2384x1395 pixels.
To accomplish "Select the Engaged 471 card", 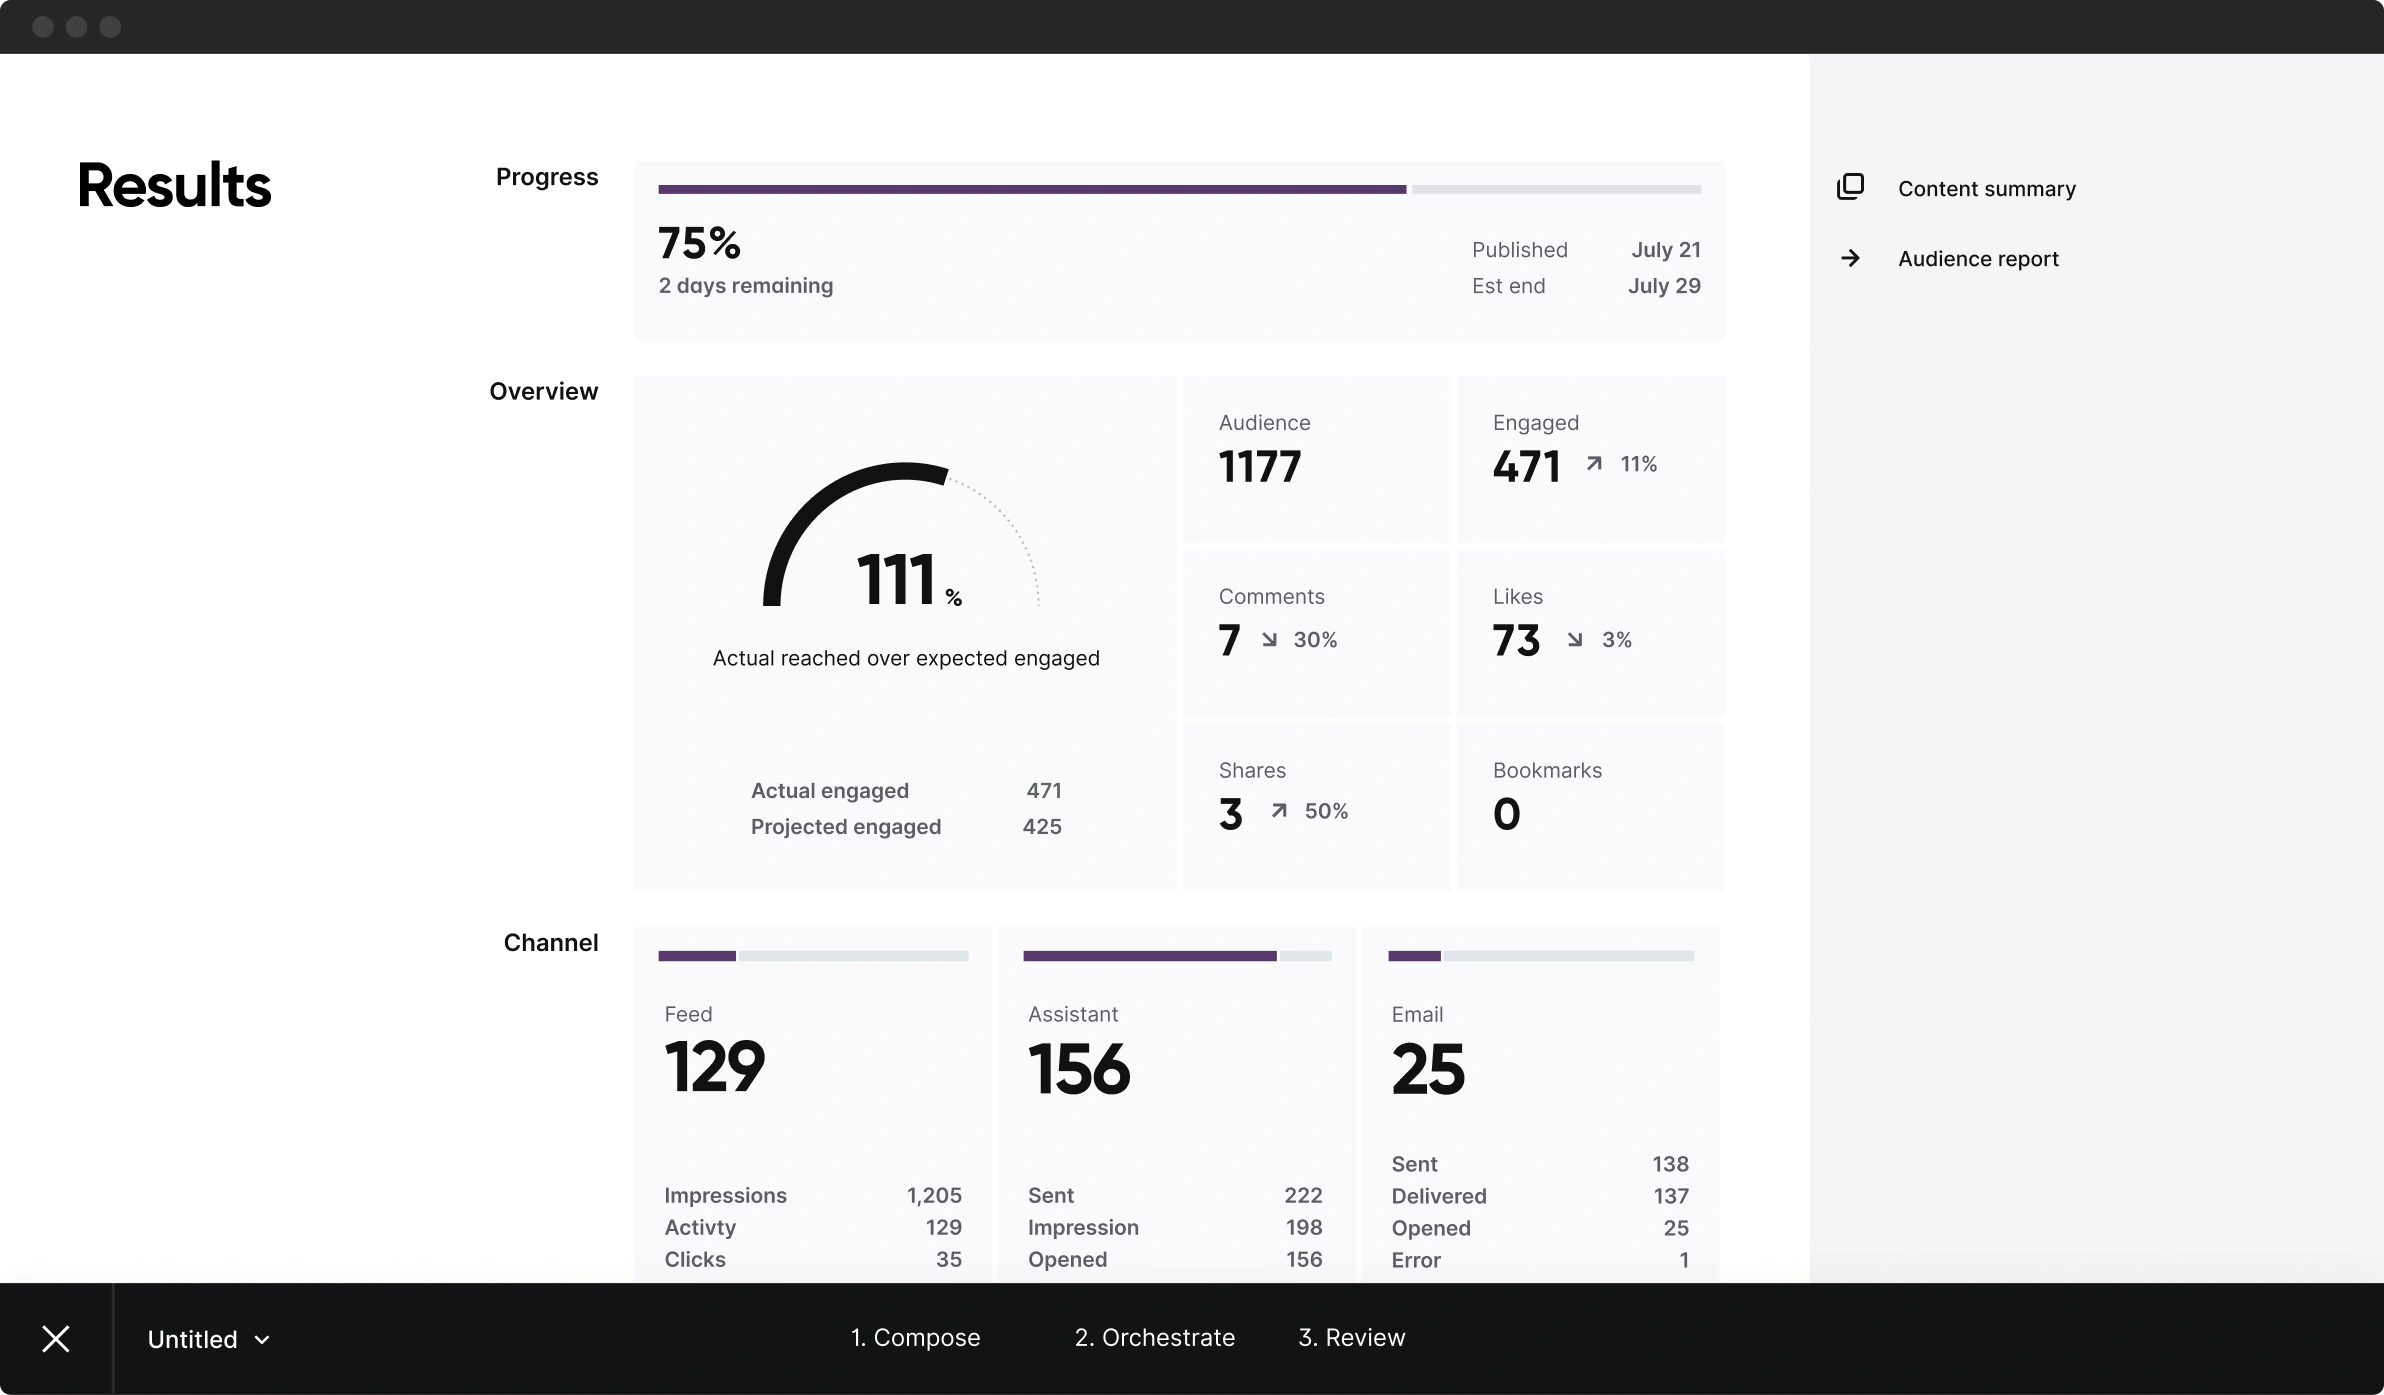I will 1590,459.
